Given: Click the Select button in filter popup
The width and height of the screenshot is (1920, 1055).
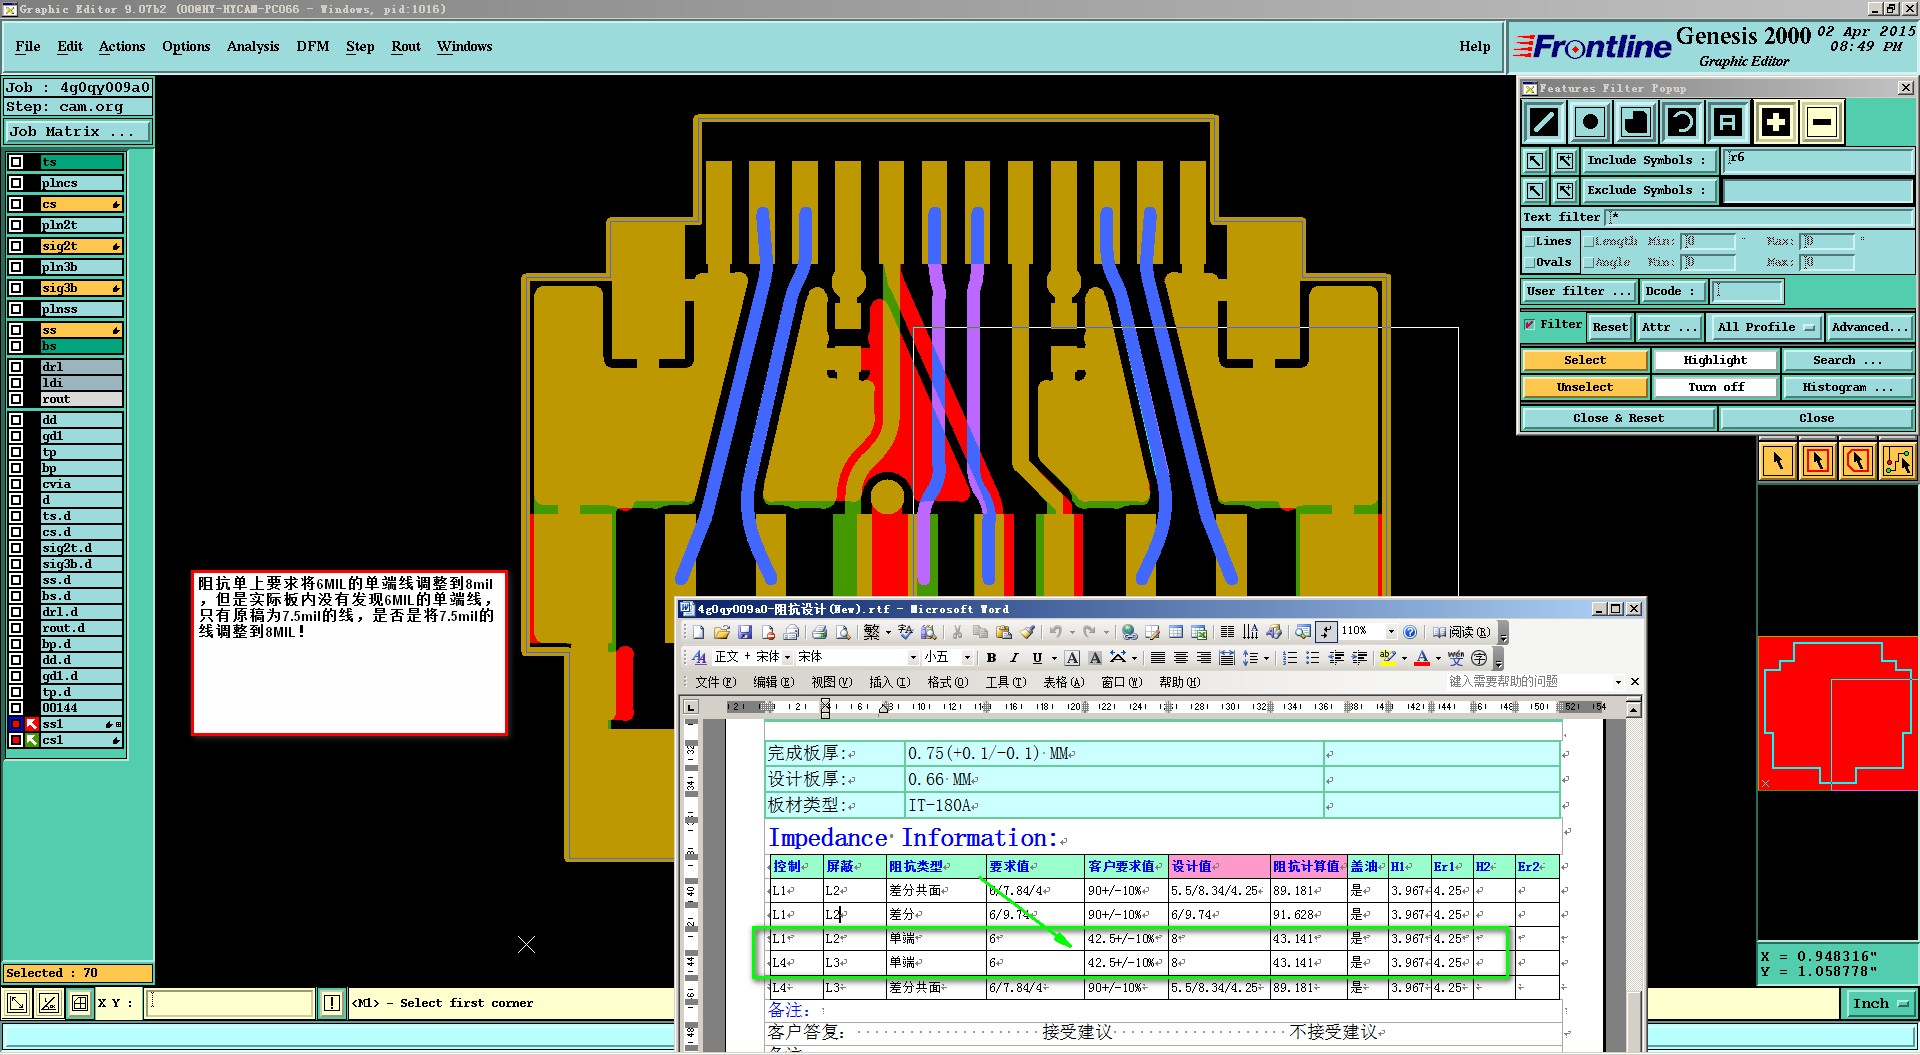Looking at the screenshot, I should point(1585,360).
